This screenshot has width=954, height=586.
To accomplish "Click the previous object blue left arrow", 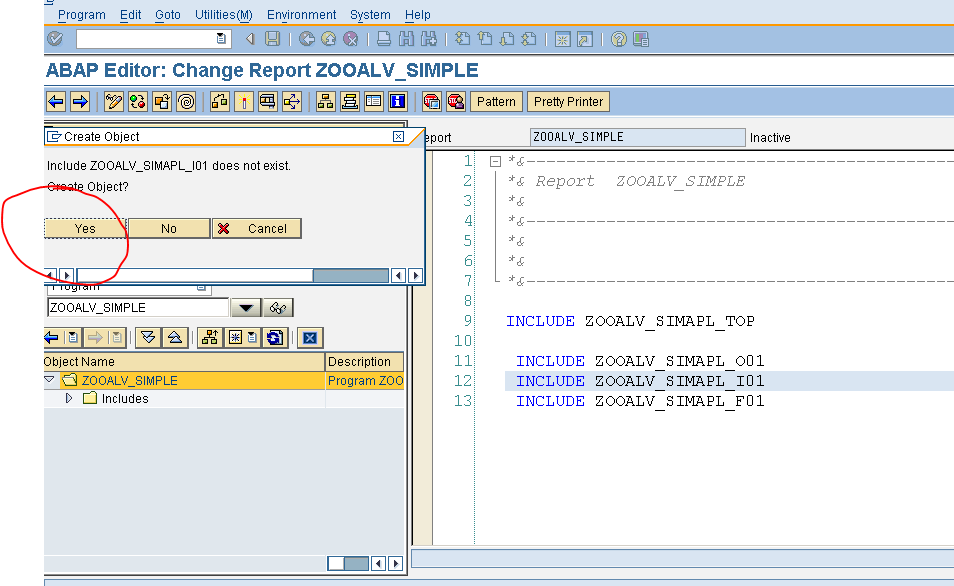I will coord(56,102).
